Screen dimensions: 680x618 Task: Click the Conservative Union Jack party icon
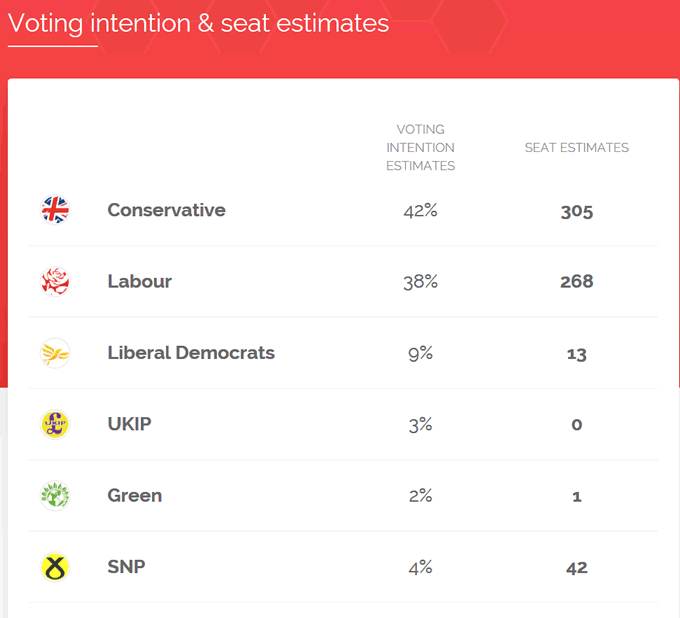click(55, 210)
